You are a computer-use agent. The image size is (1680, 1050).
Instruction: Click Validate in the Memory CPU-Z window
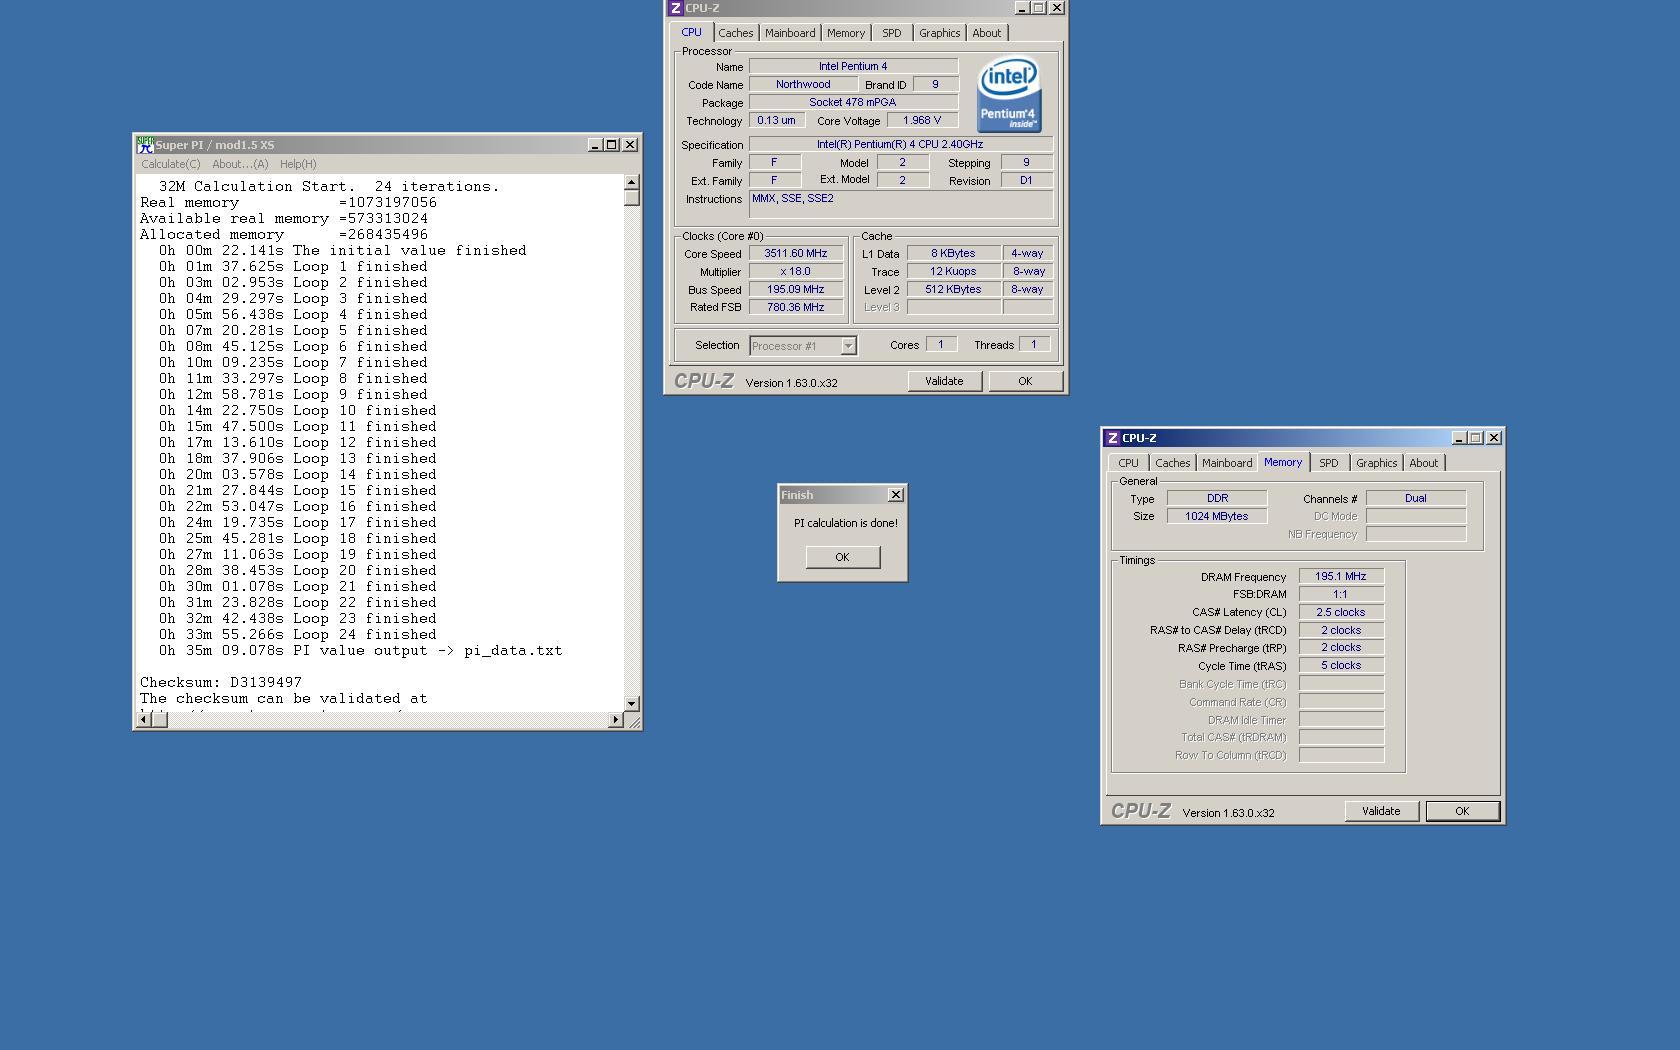[x=1381, y=811]
